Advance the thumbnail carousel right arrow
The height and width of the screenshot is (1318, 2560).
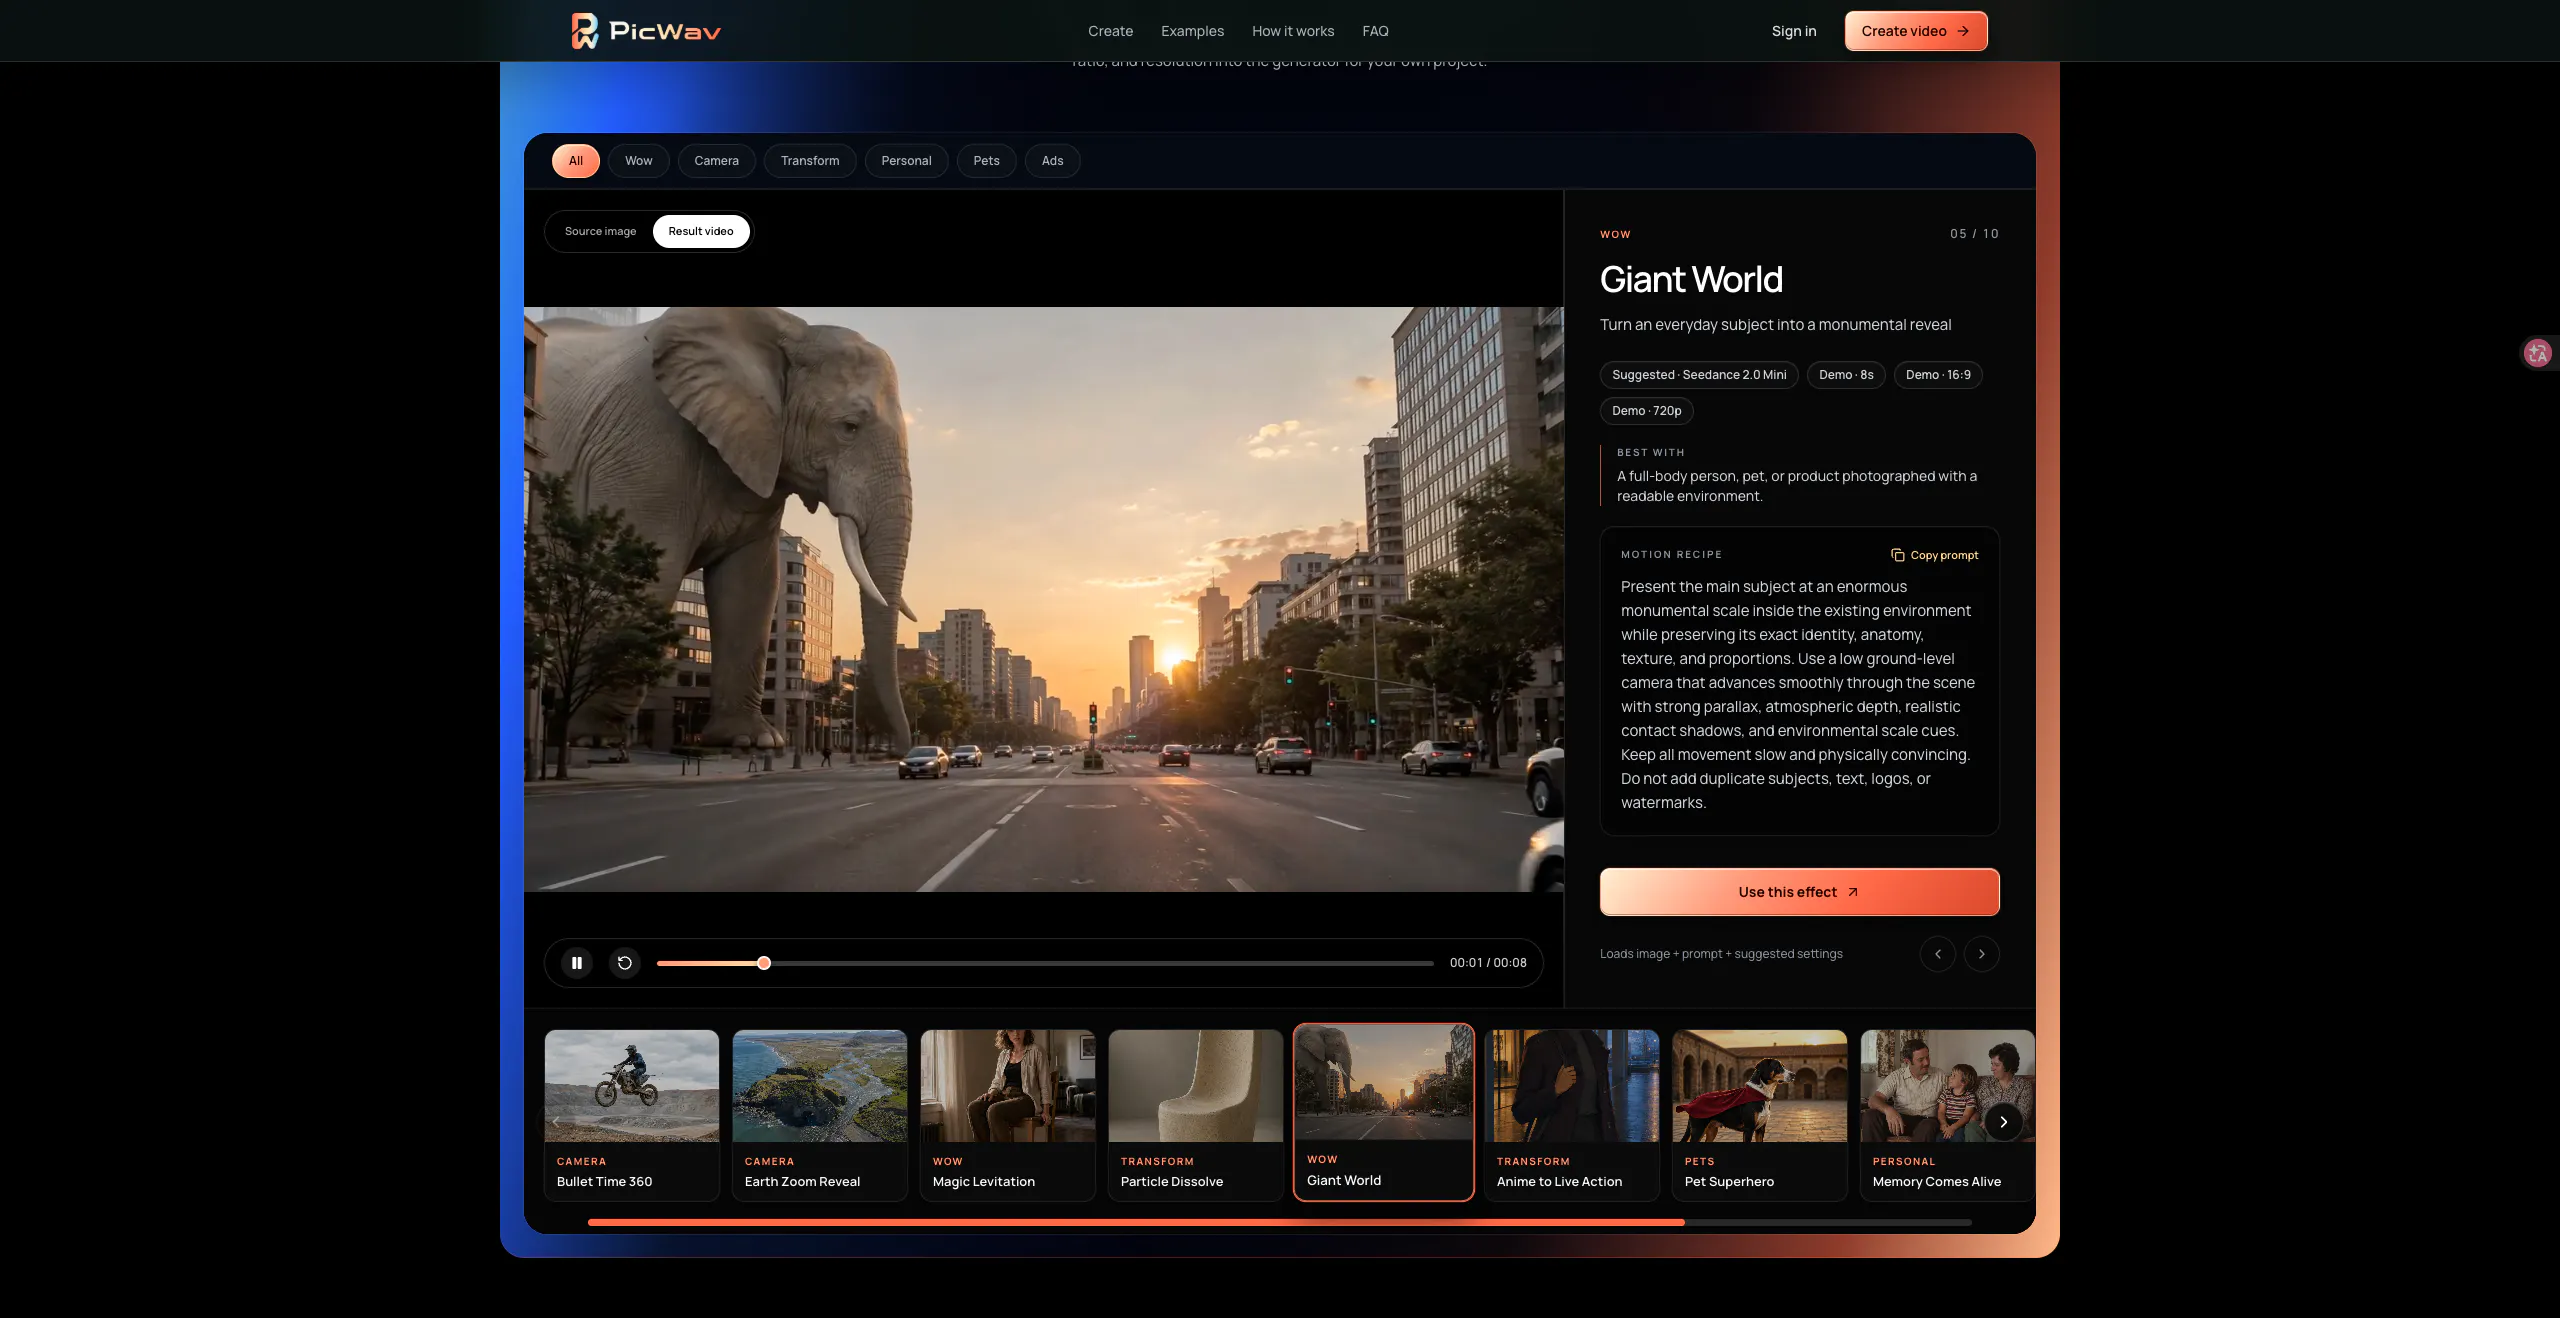pos(2003,1122)
